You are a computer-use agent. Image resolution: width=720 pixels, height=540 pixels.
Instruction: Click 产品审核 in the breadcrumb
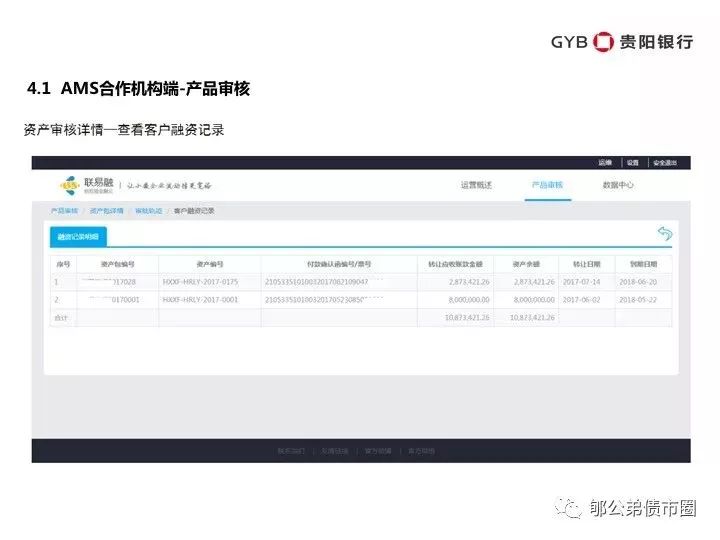[64, 211]
